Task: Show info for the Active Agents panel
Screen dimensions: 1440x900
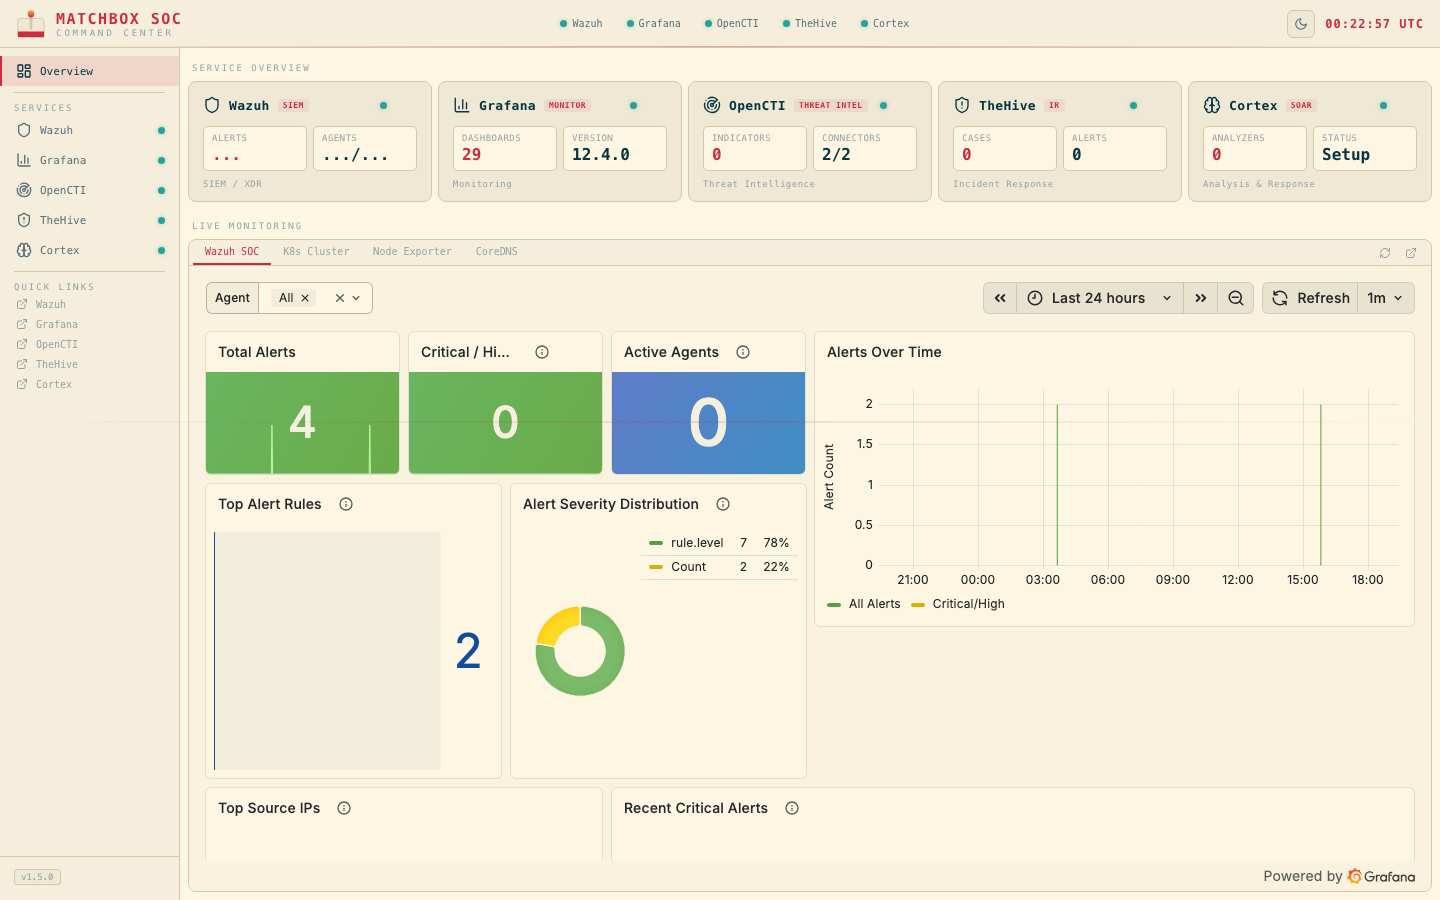Action: [x=743, y=352]
